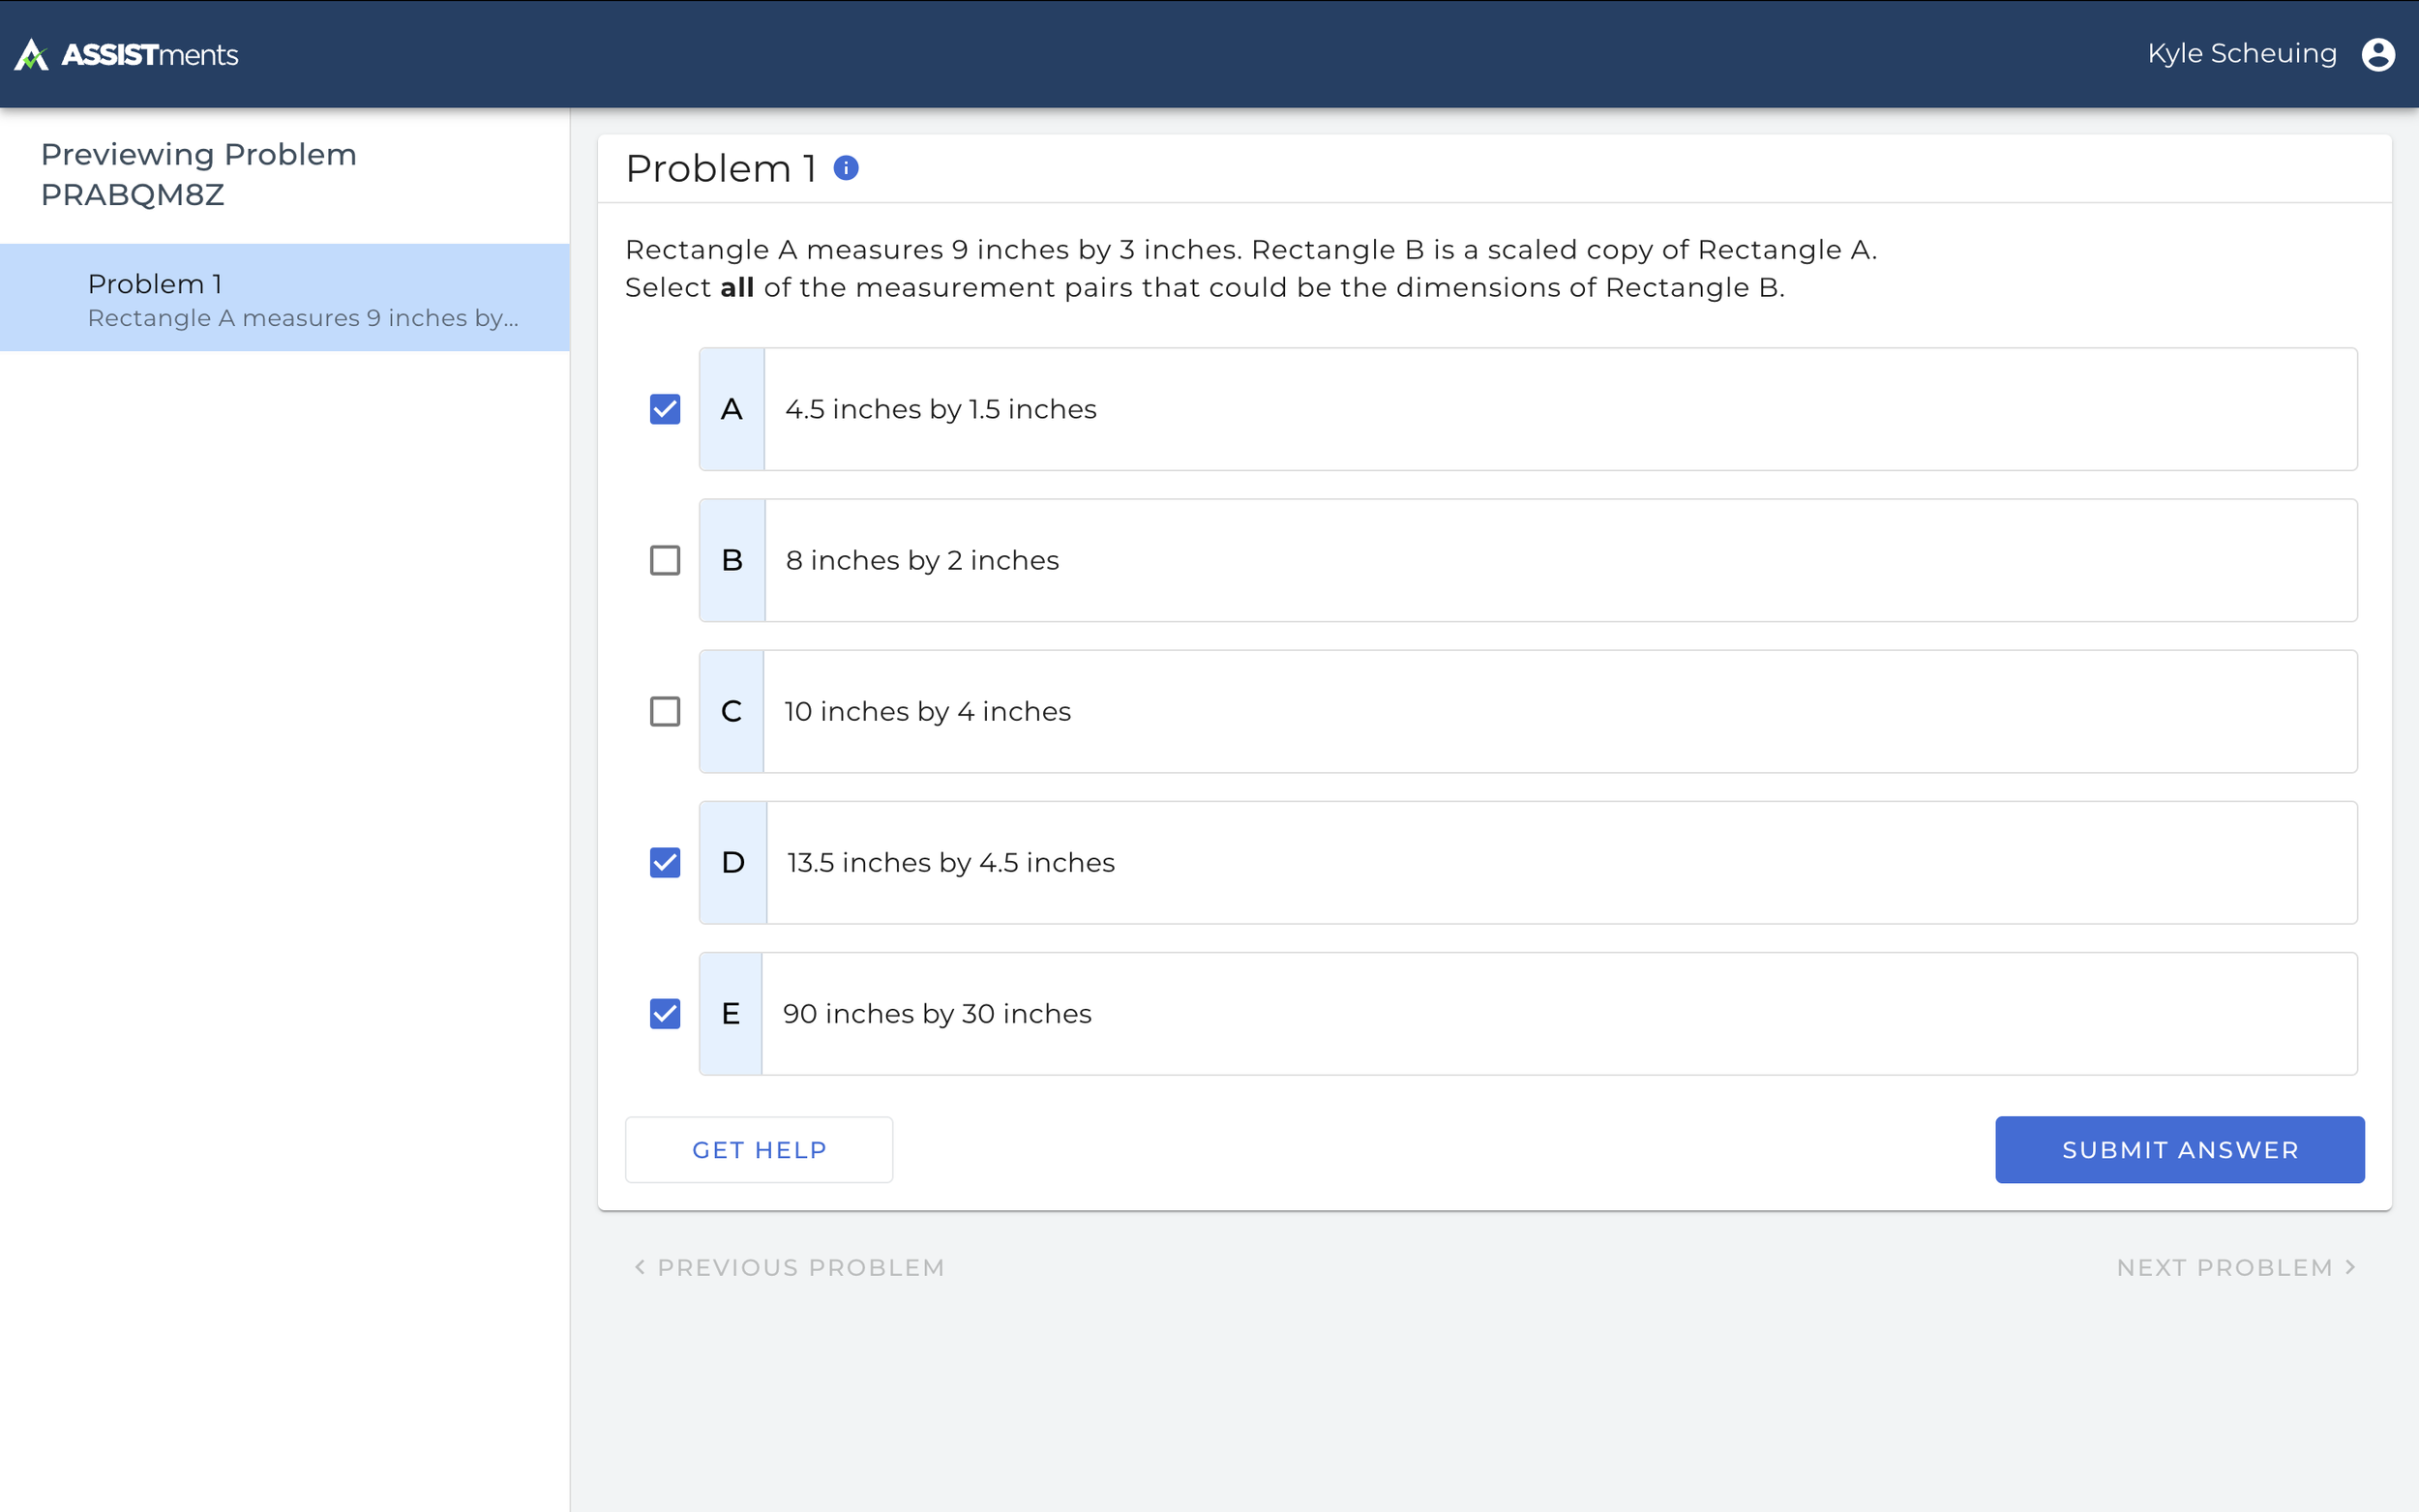Uncheck option D checkbox
The image size is (2419, 1512).
tap(665, 862)
